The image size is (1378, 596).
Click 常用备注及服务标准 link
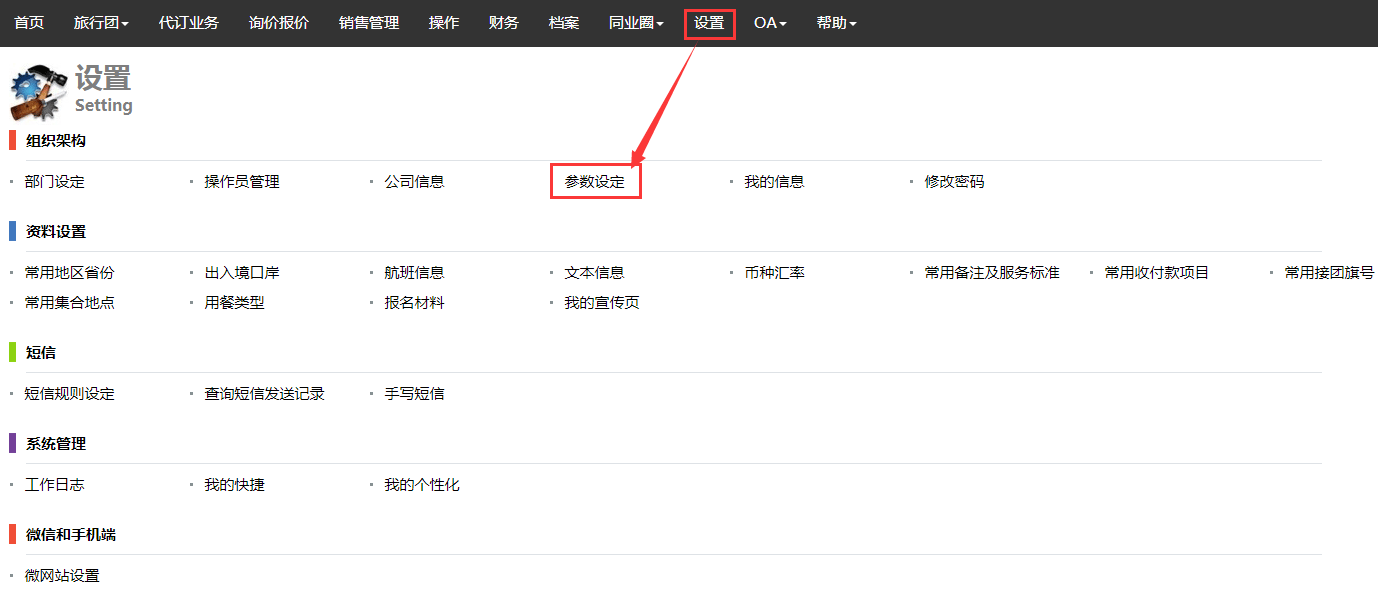coord(992,273)
